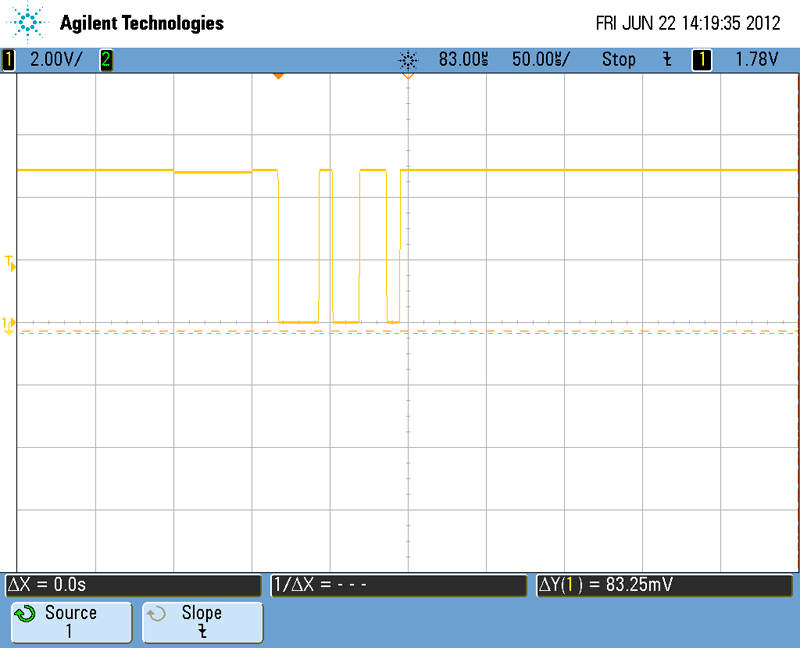Click the hollow orange time reference marker
Screen dimensions: 800x648
(408, 77)
